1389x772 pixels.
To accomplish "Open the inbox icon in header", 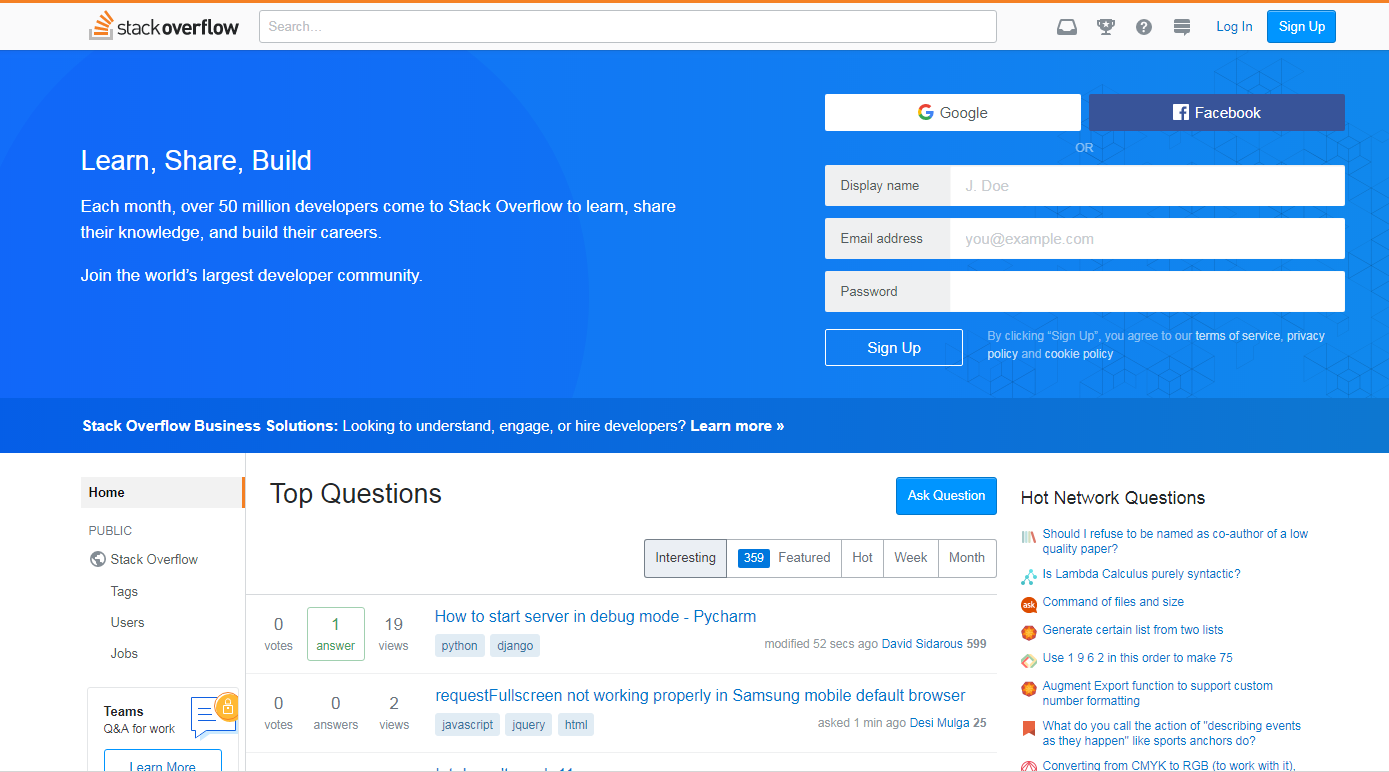I will click(x=1067, y=27).
